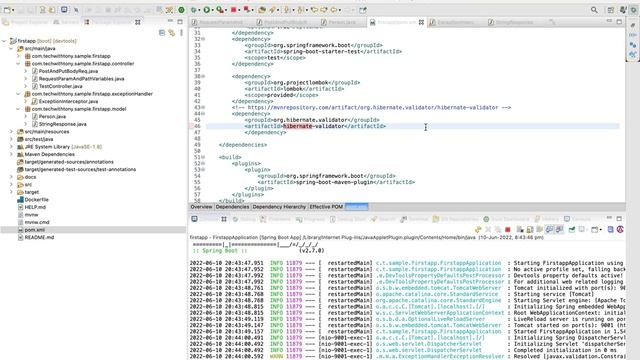Toggle show console when standard out changes
Viewport: 640px width, 360px height.
[x=549, y=230]
